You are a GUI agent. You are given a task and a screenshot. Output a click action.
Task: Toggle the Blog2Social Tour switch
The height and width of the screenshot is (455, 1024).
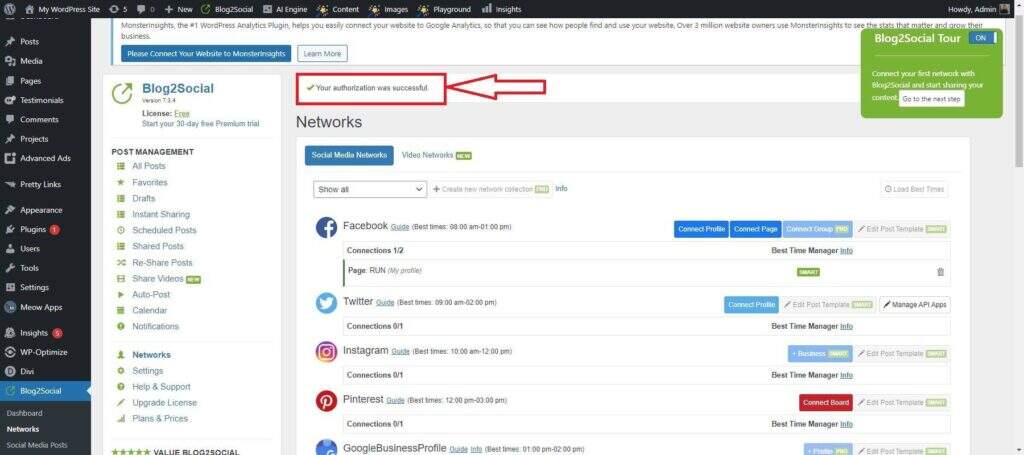pyautogui.click(x=983, y=38)
